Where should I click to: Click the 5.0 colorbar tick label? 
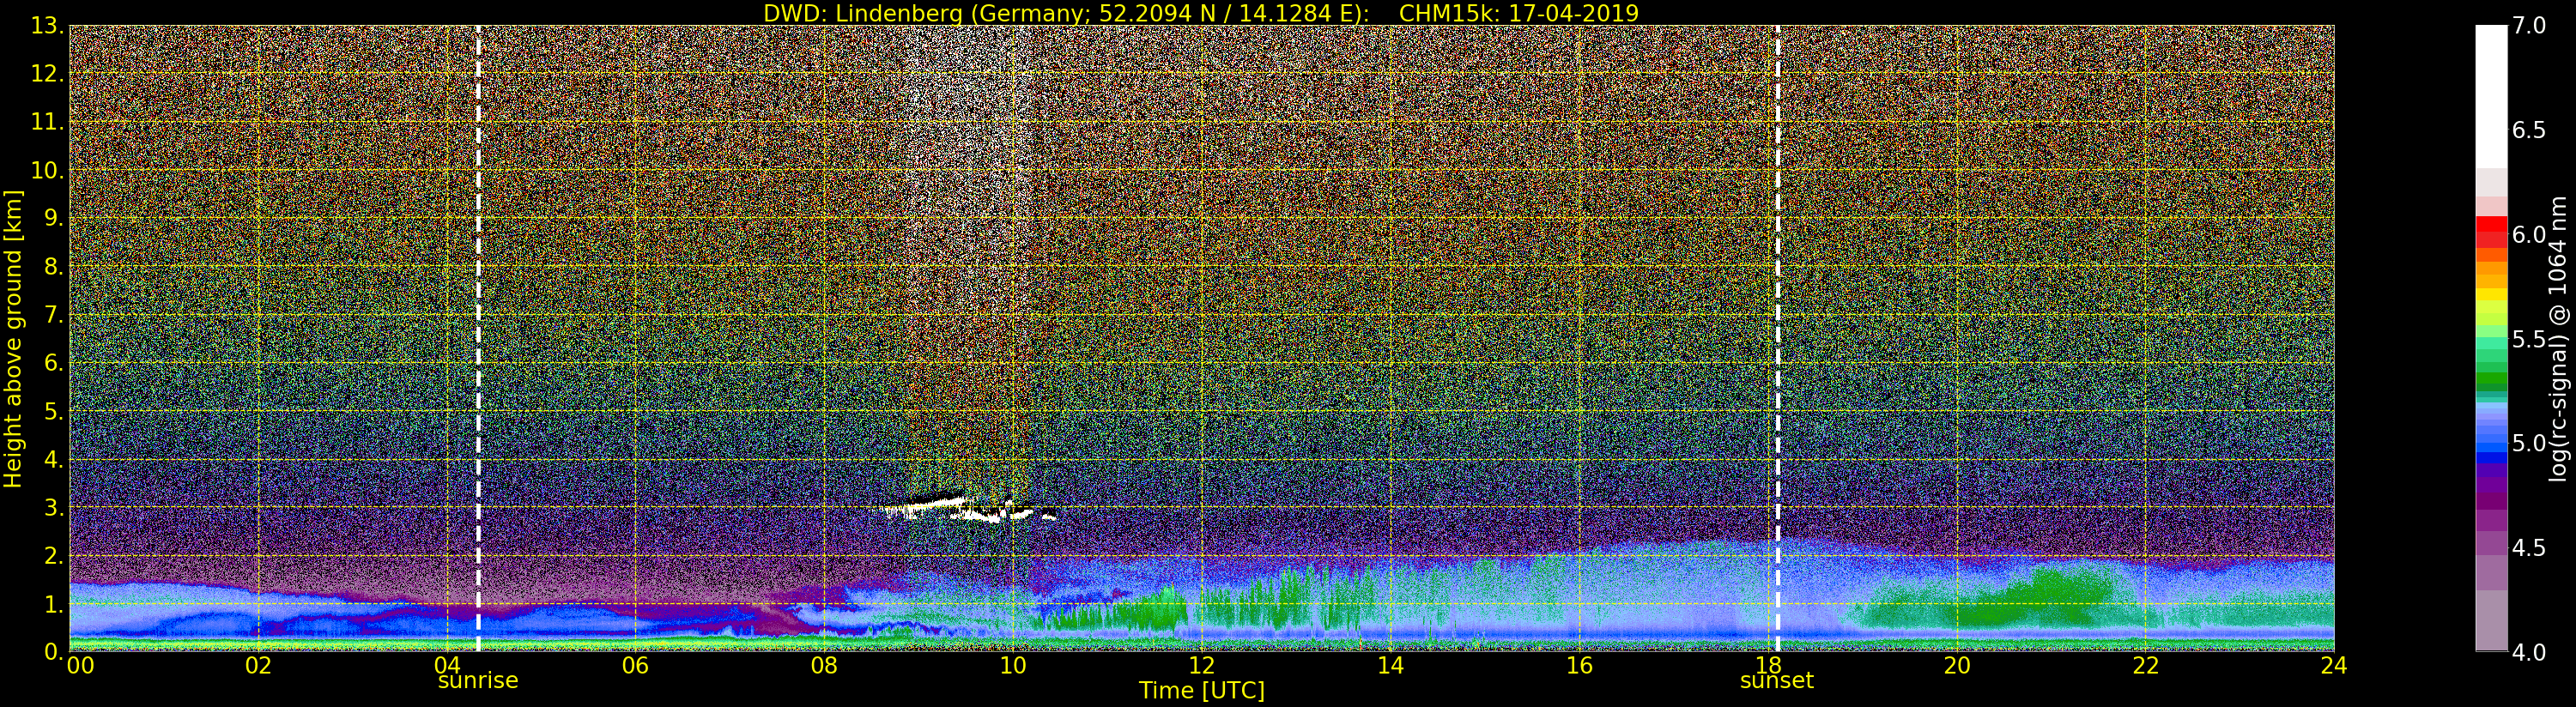point(2529,443)
